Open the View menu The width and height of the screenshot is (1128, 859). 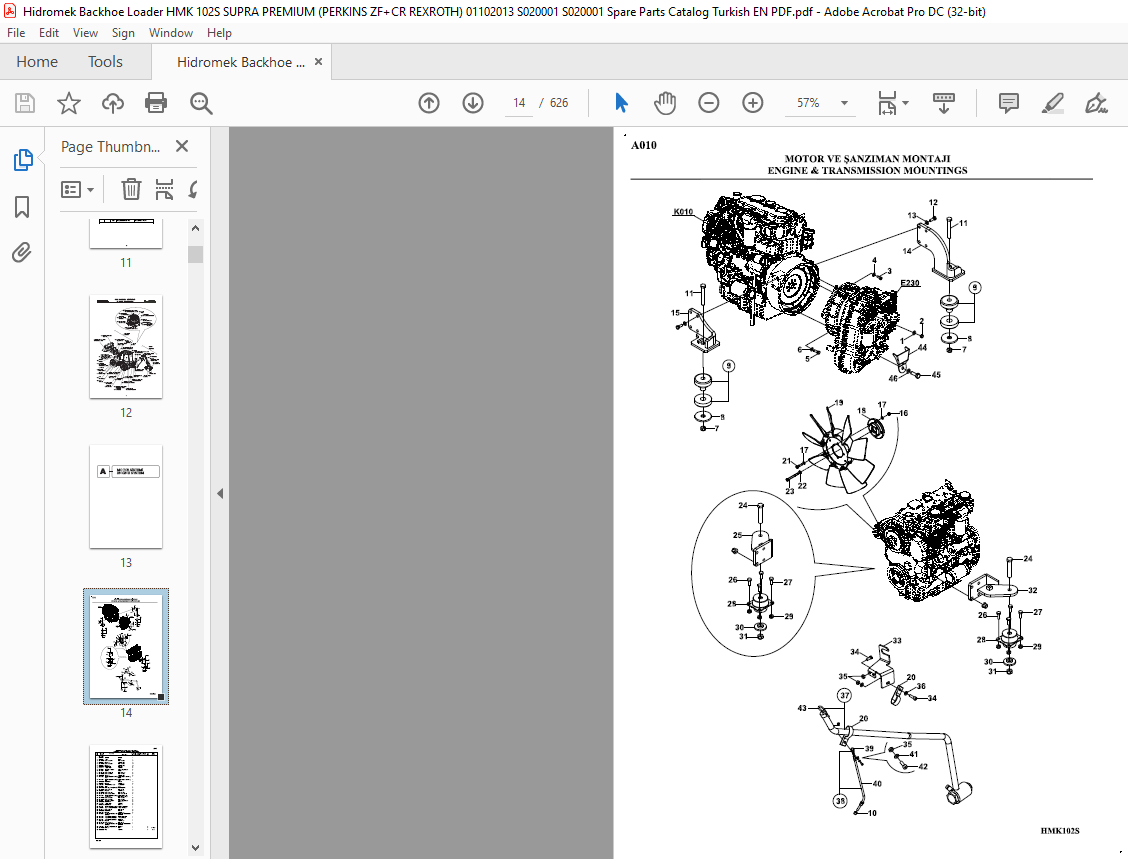point(85,33)
